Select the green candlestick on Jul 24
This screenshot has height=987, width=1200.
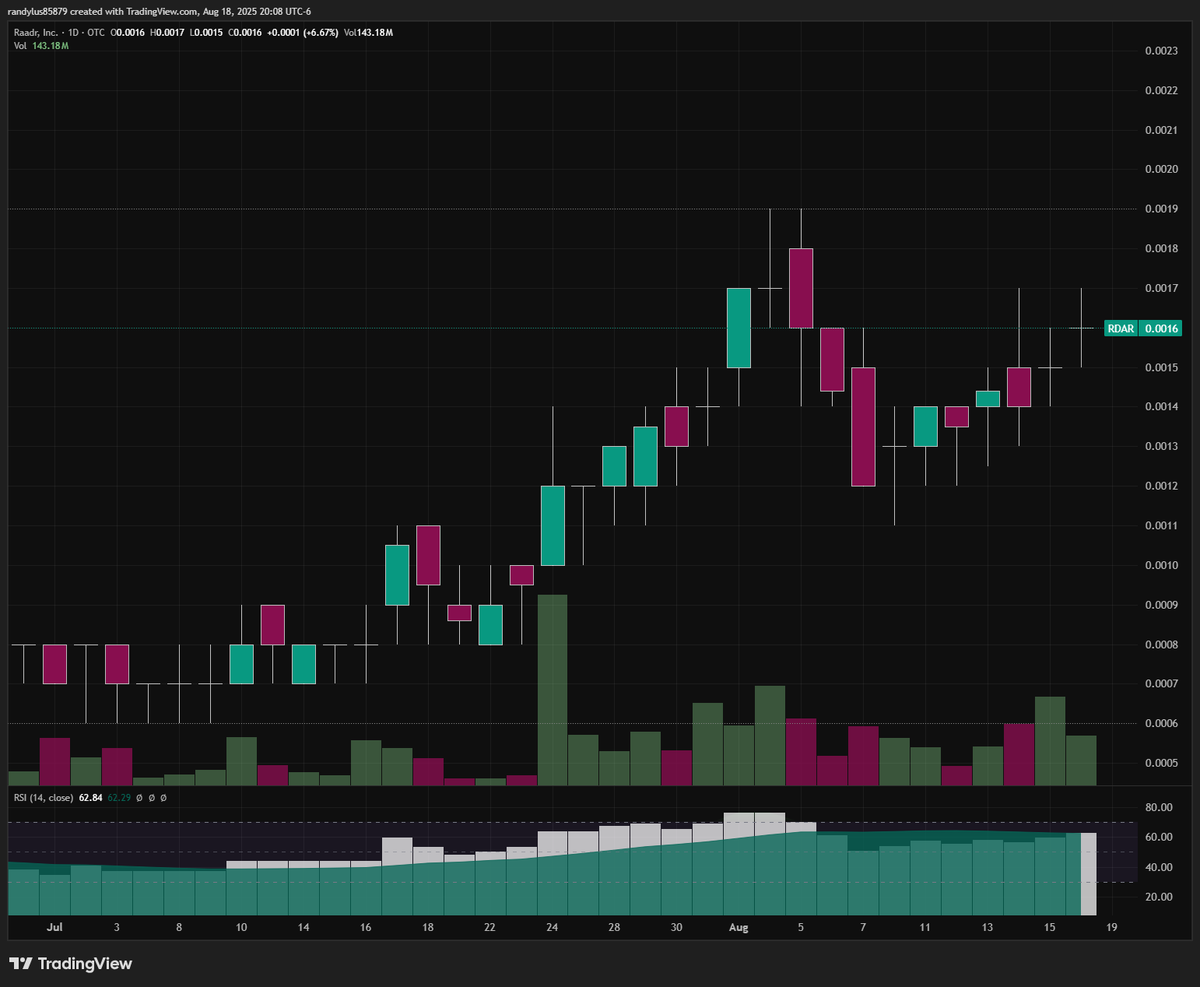tap(553, 525)
